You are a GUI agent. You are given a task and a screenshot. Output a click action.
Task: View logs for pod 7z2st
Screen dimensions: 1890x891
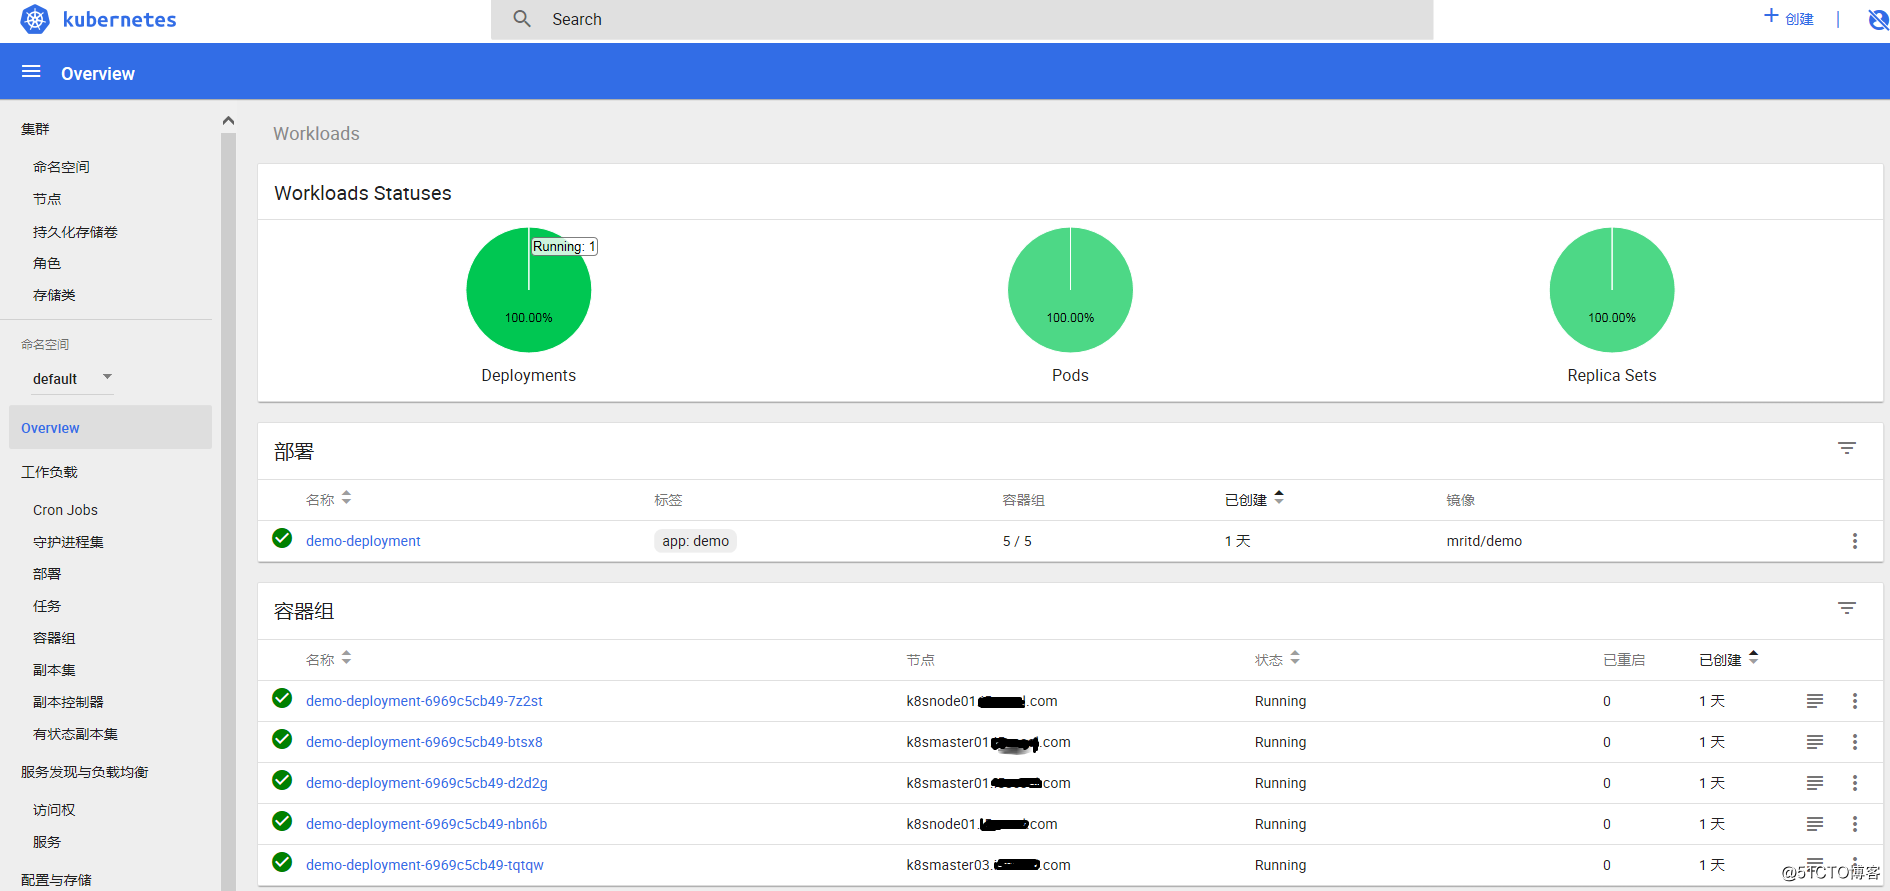click(1815, 701)
